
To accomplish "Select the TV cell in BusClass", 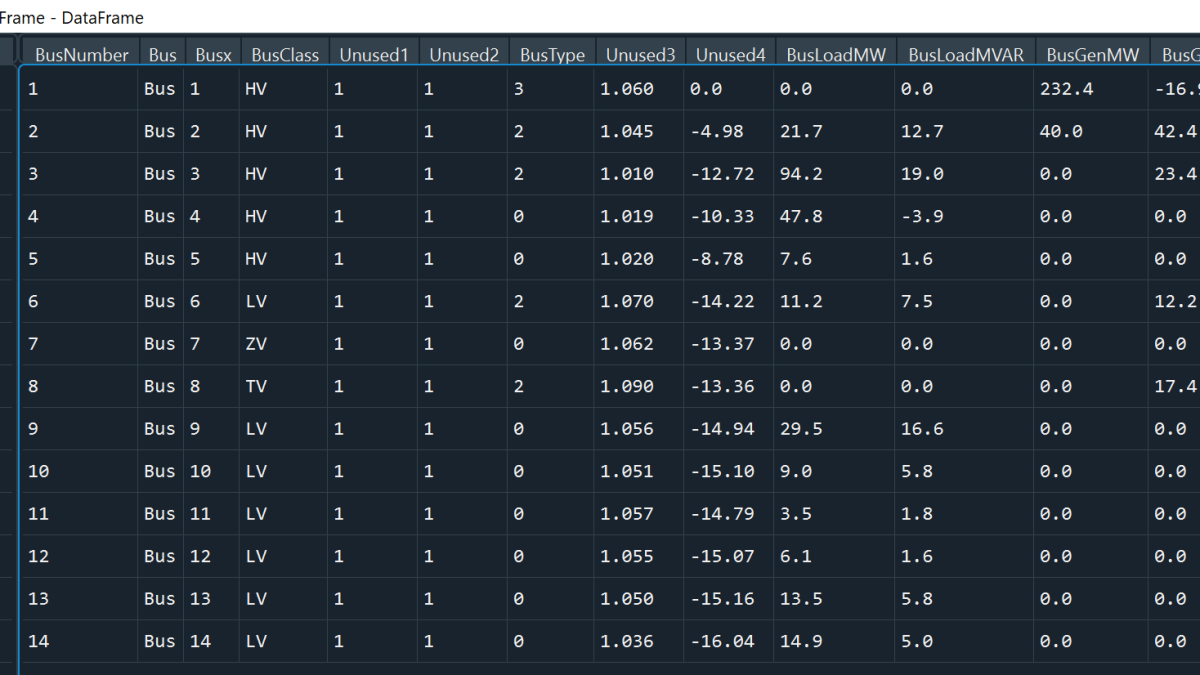I will 256,386.
